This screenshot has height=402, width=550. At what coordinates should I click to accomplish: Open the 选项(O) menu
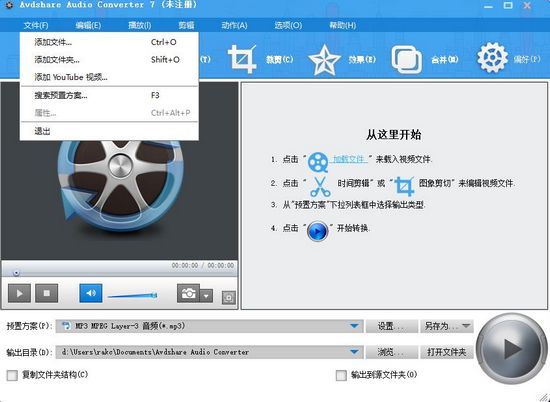point(288,25)
